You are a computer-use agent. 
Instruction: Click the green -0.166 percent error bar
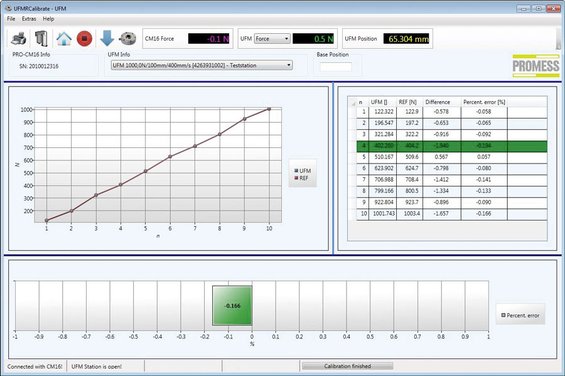click(232, 305)
